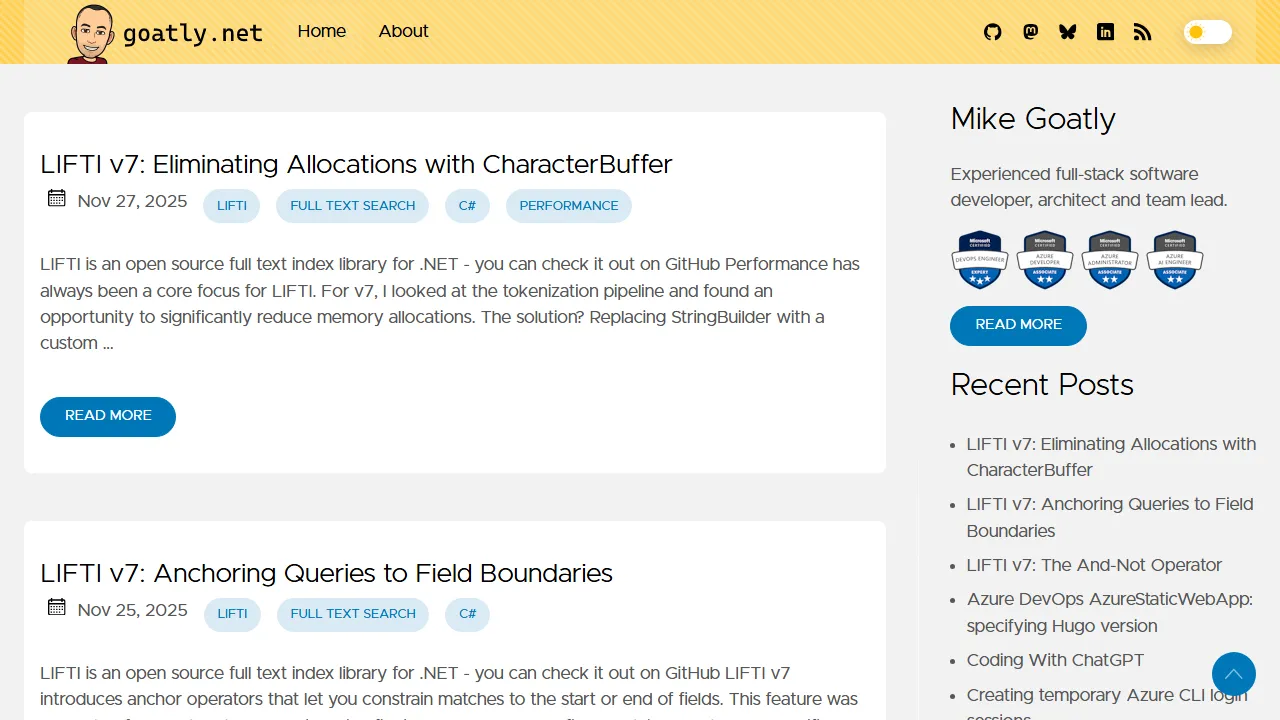The height and width of the screenshot is (720, 1280).
Task: Click the DevOps Engineer Expert badge
Action: click(x=979, y=260)
